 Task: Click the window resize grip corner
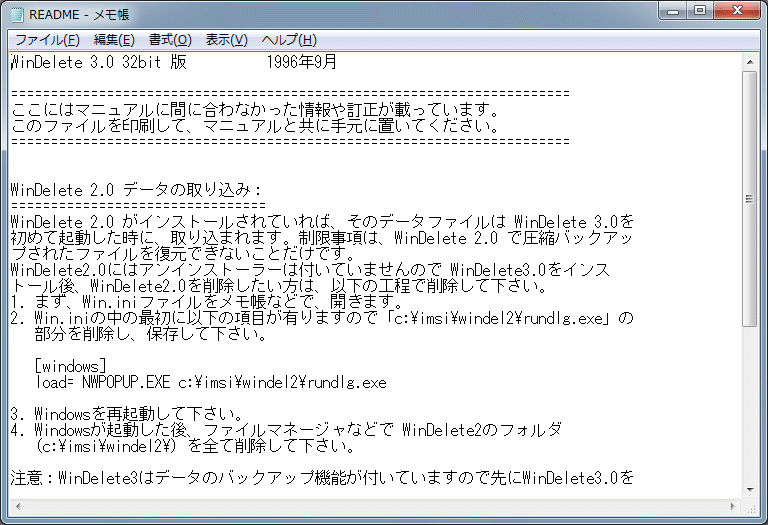[x=750, y=507]
